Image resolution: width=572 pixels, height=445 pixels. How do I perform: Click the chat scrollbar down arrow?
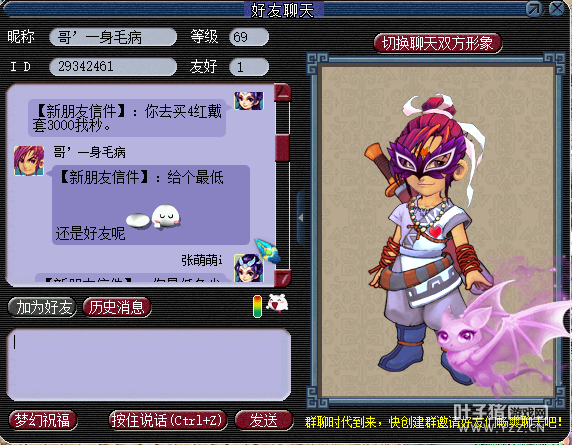pos(283,278)
